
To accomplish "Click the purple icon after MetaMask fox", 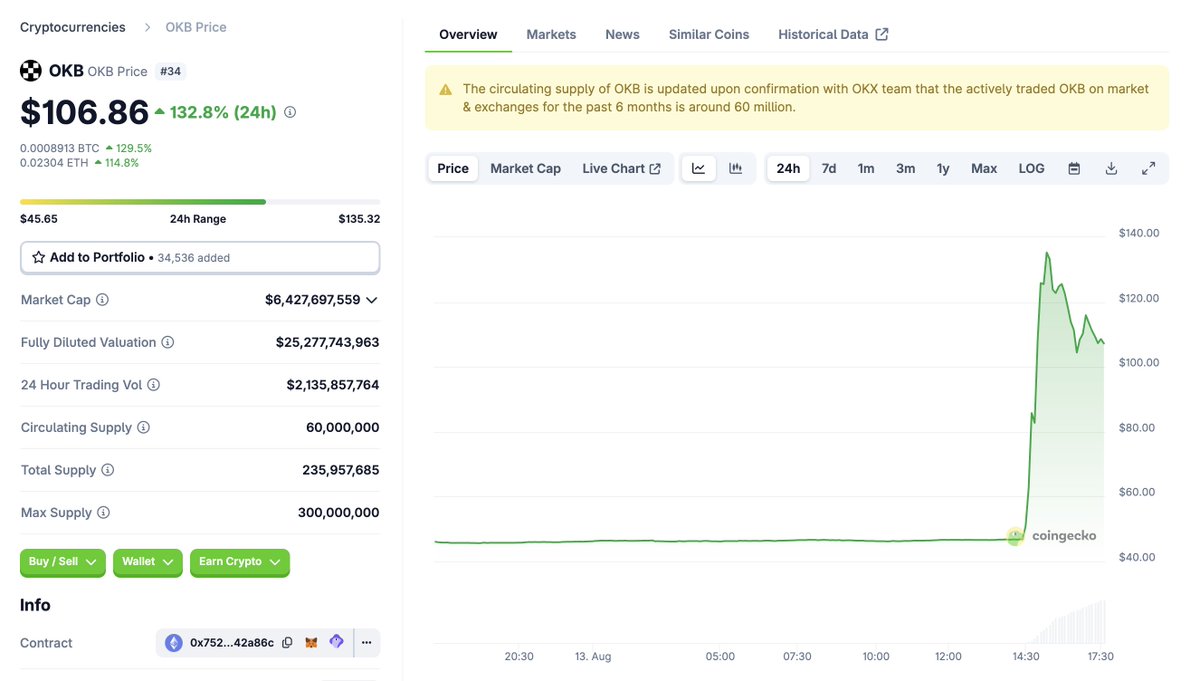I will tap(336, 642).
